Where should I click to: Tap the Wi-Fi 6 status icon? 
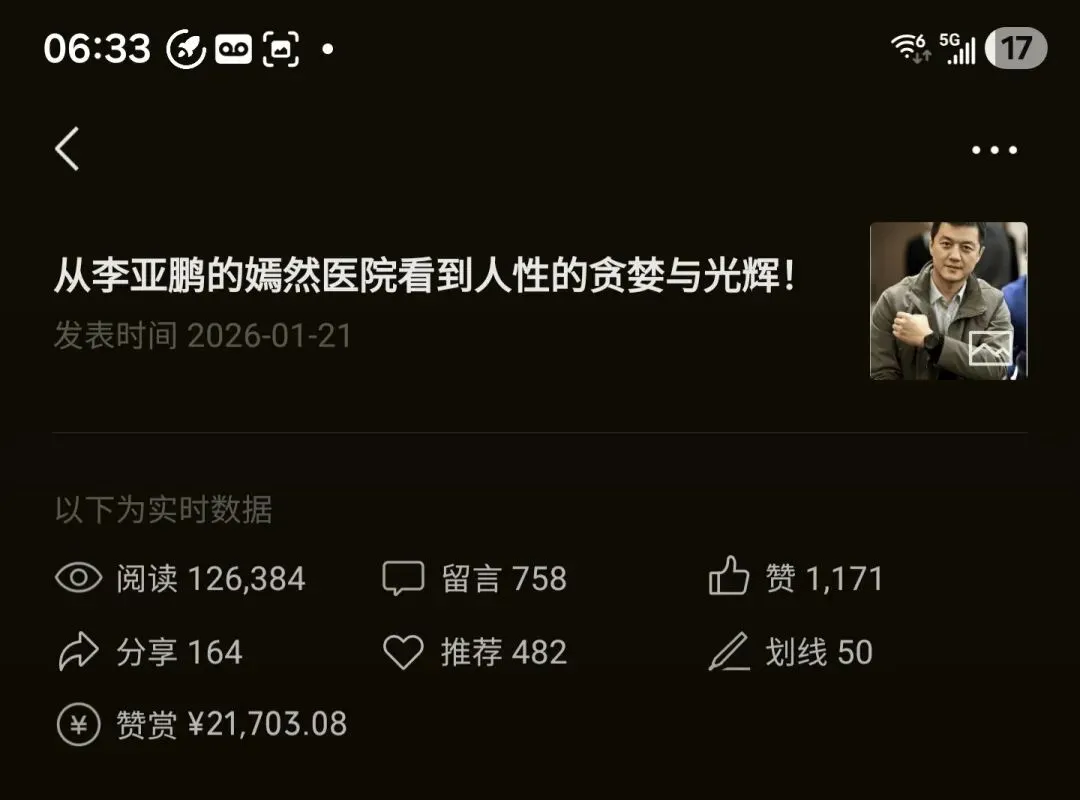pyautogui.click(x=911, y=48)
